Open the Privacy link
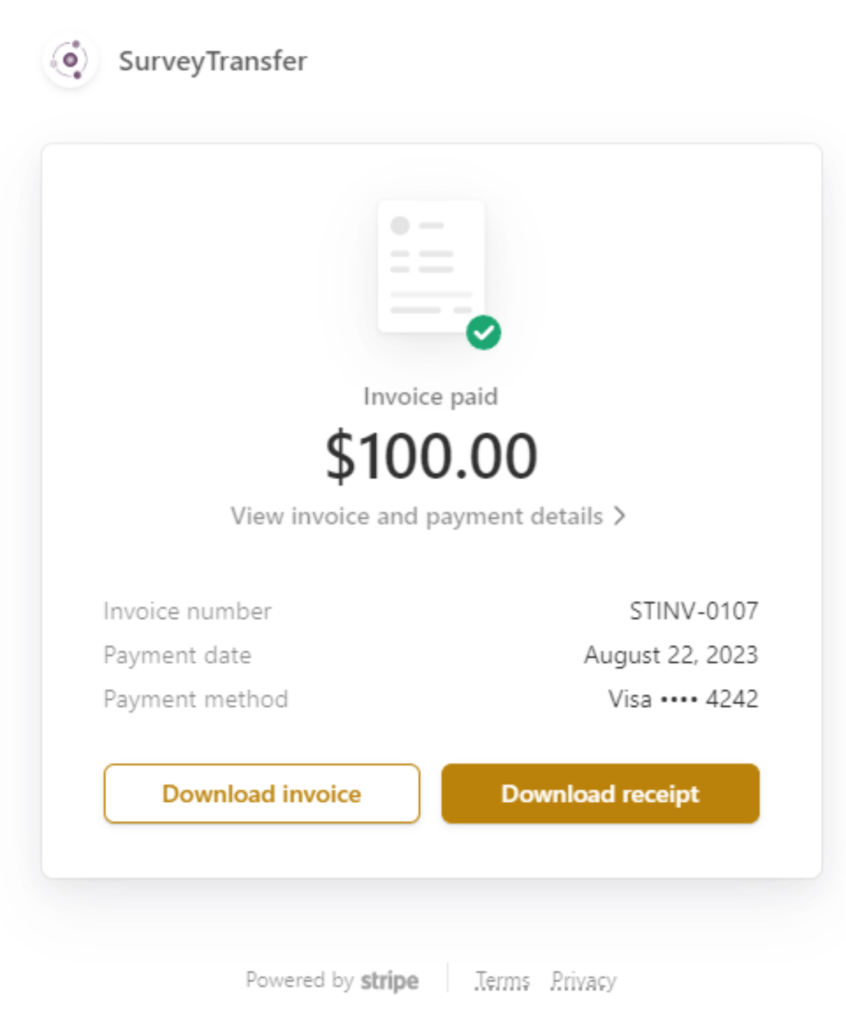The image size is (846, 1024). [583, 980]
